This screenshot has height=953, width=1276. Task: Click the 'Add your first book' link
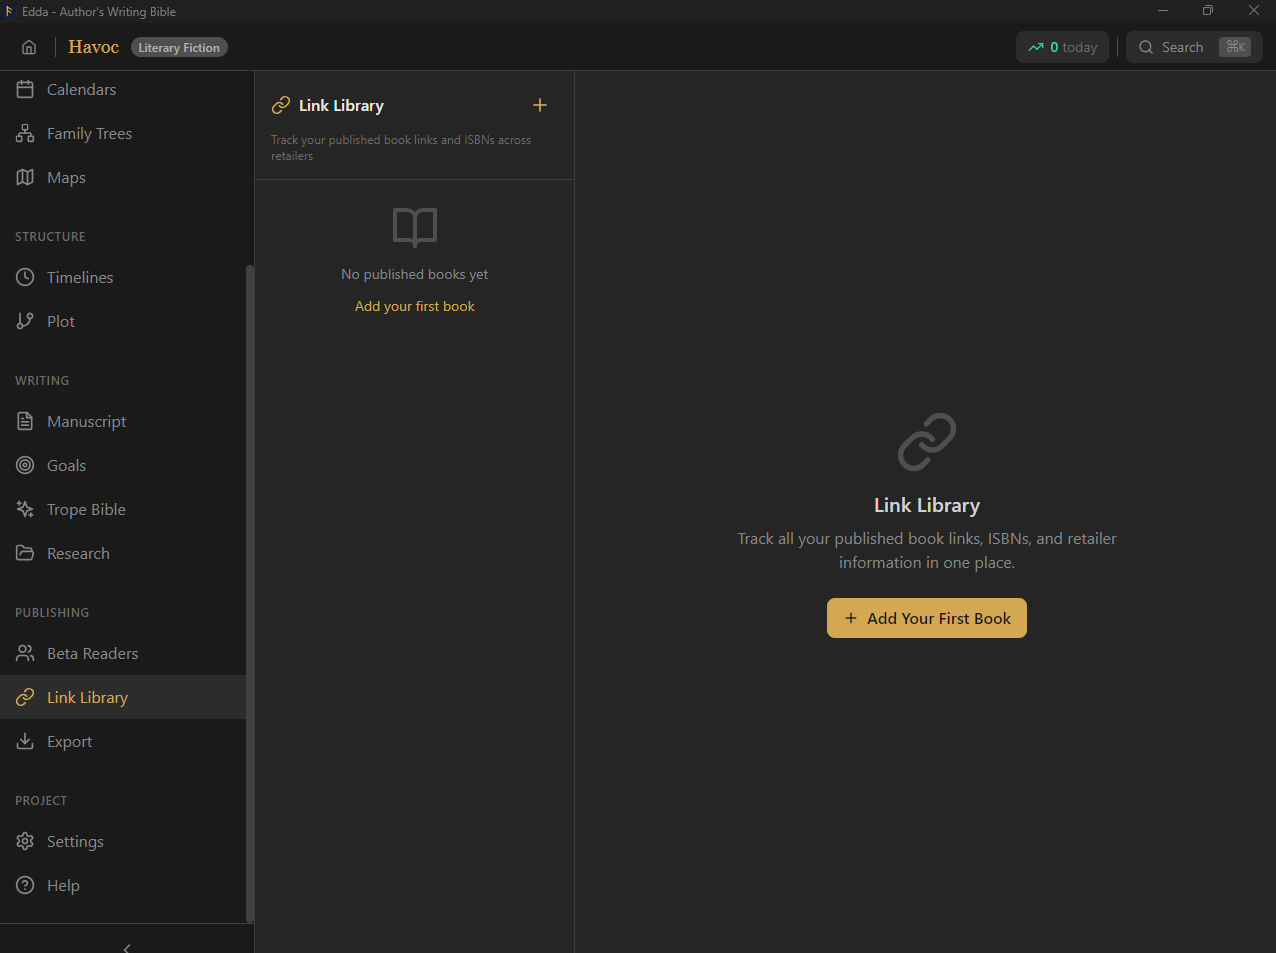(415, 306)
